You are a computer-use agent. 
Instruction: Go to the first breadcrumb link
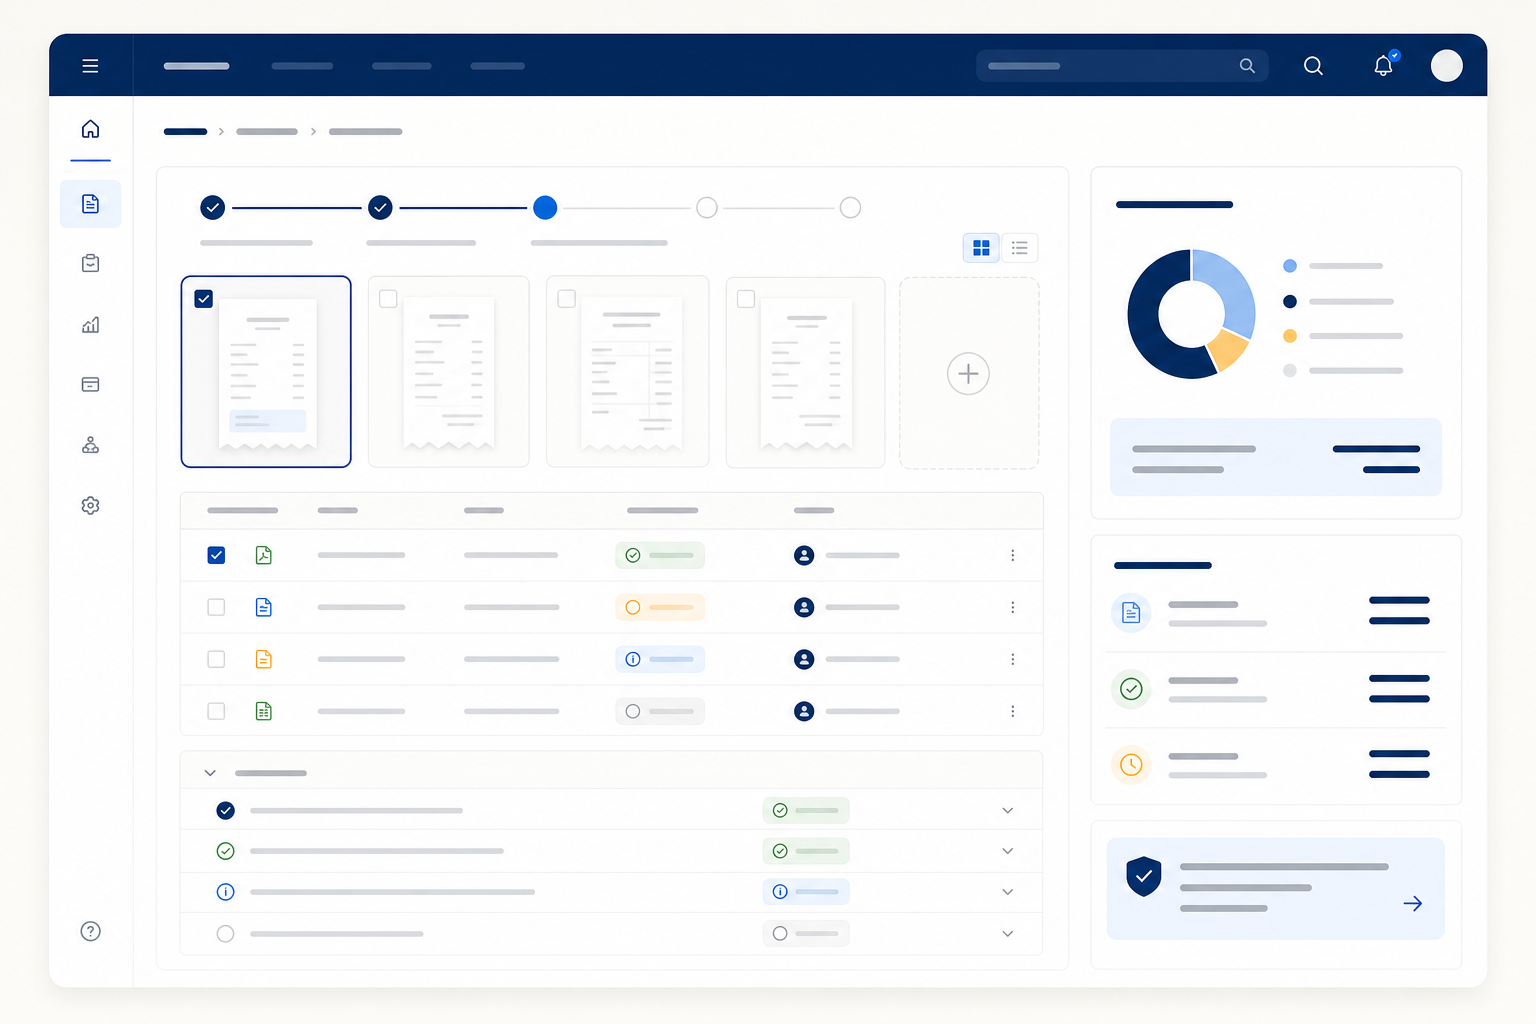(x=185, y=132)
